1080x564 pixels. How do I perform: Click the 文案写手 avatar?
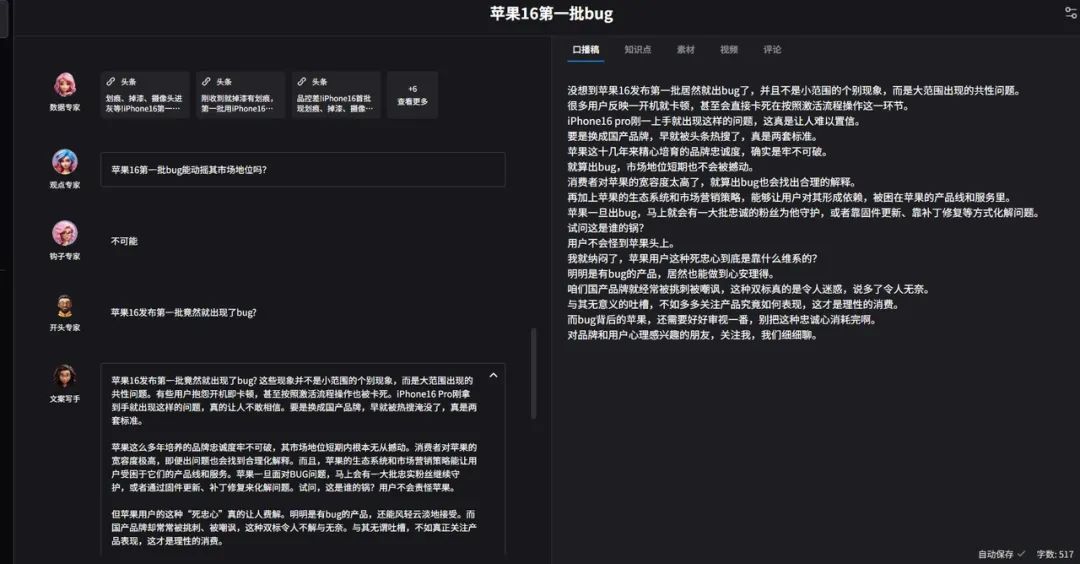click(65, 377)
